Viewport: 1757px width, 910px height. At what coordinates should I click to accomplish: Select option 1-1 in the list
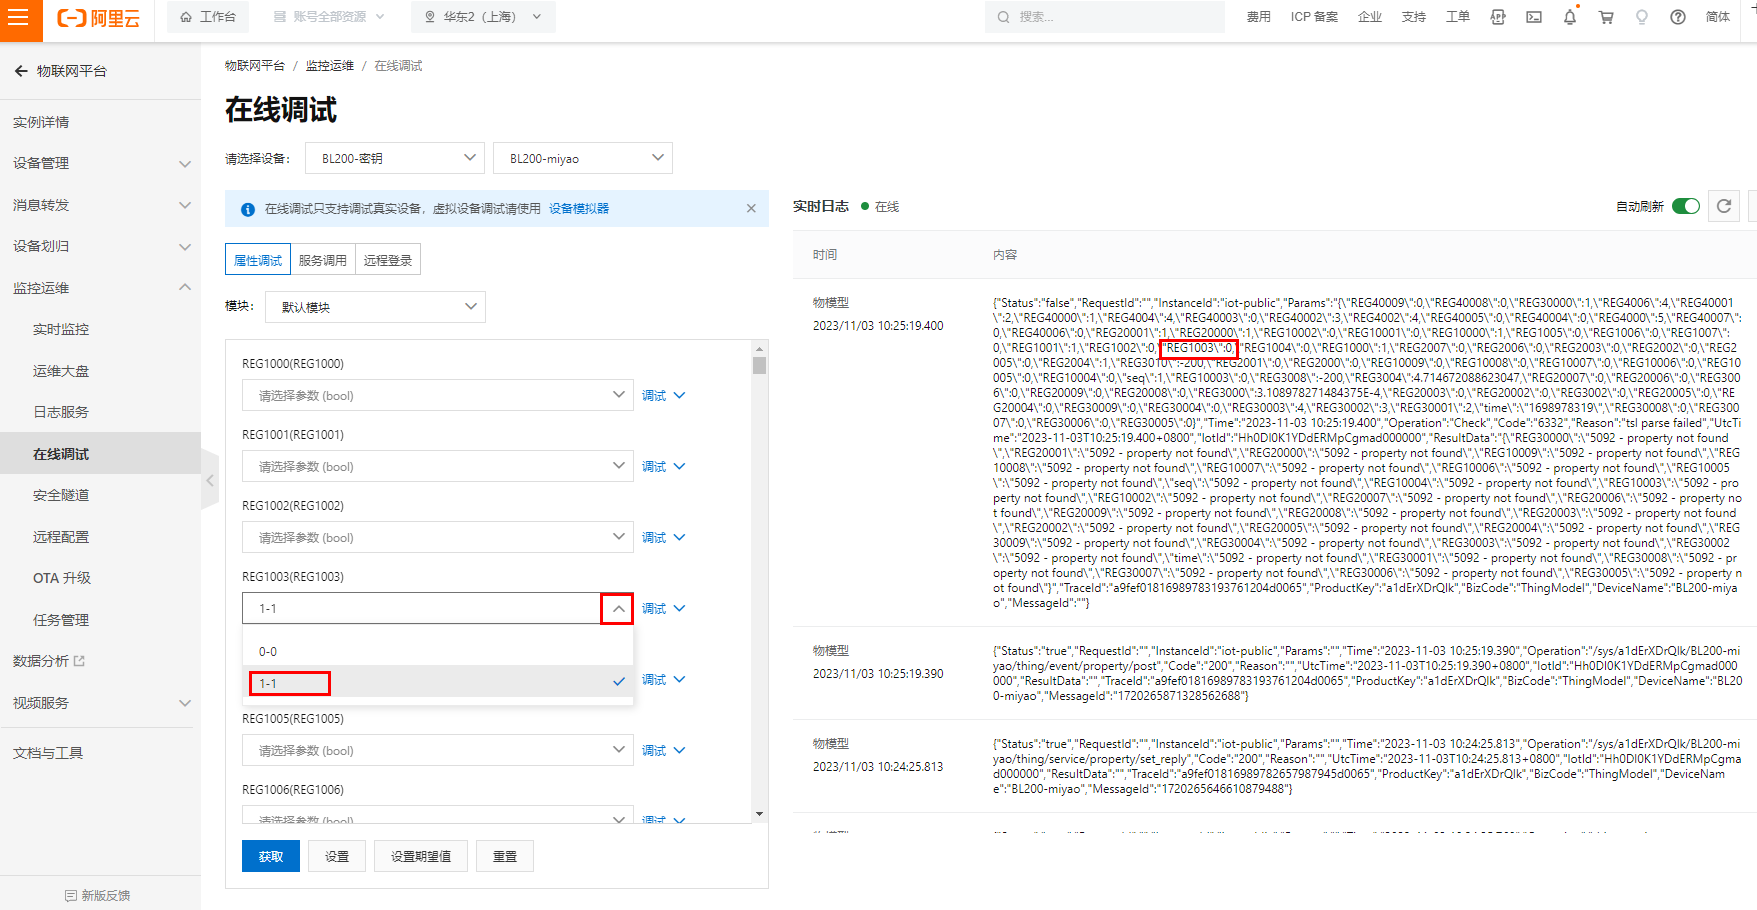pos(438,683)
